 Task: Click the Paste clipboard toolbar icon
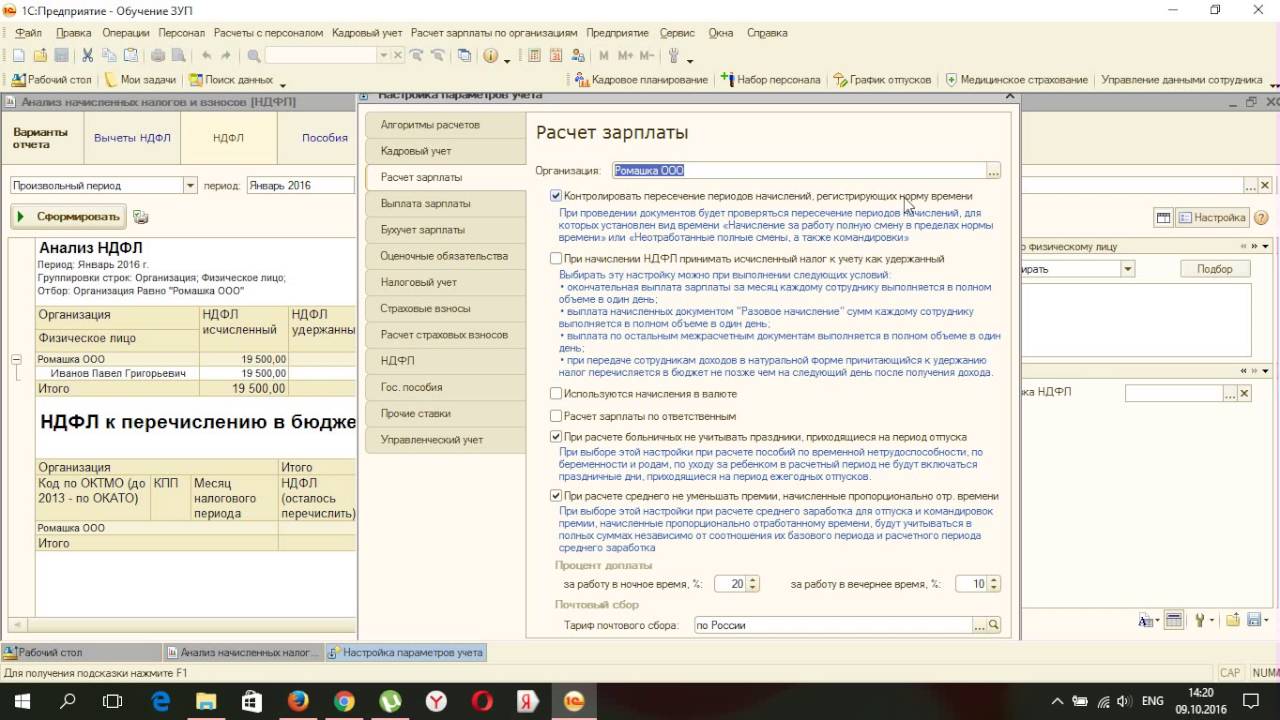(129, 56)
